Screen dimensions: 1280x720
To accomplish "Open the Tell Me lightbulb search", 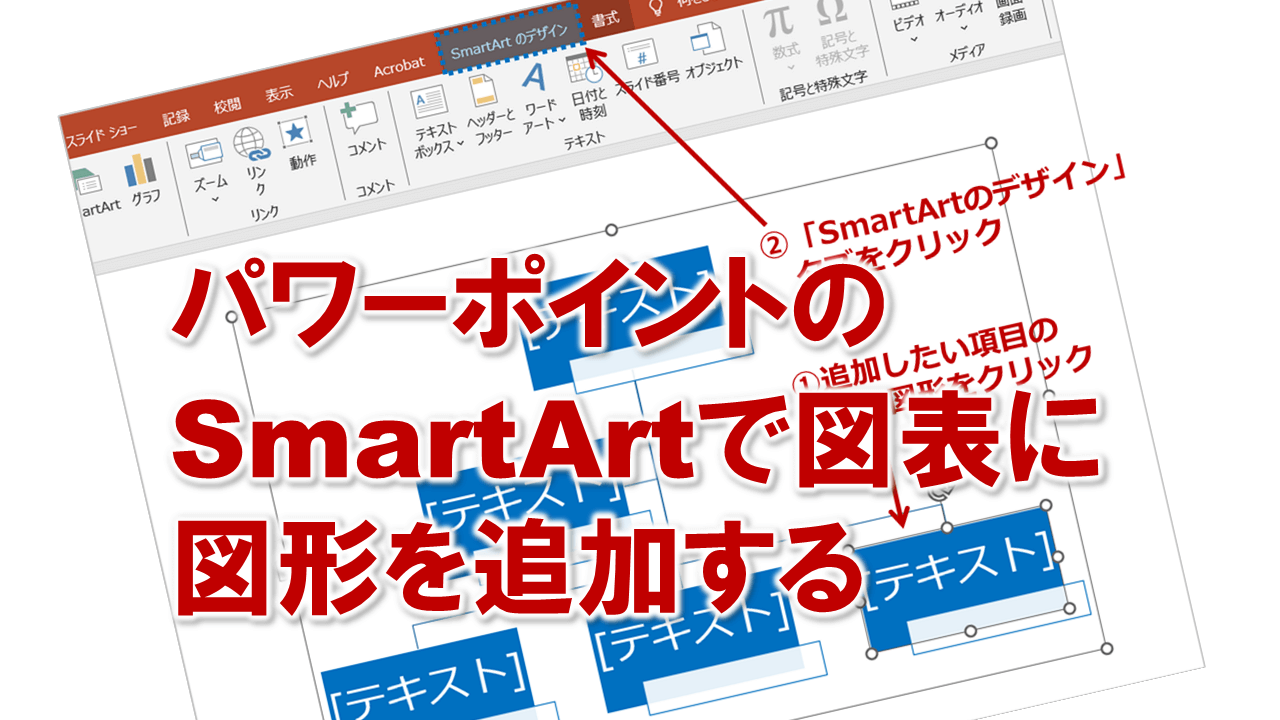I will [x=657, y=8].
